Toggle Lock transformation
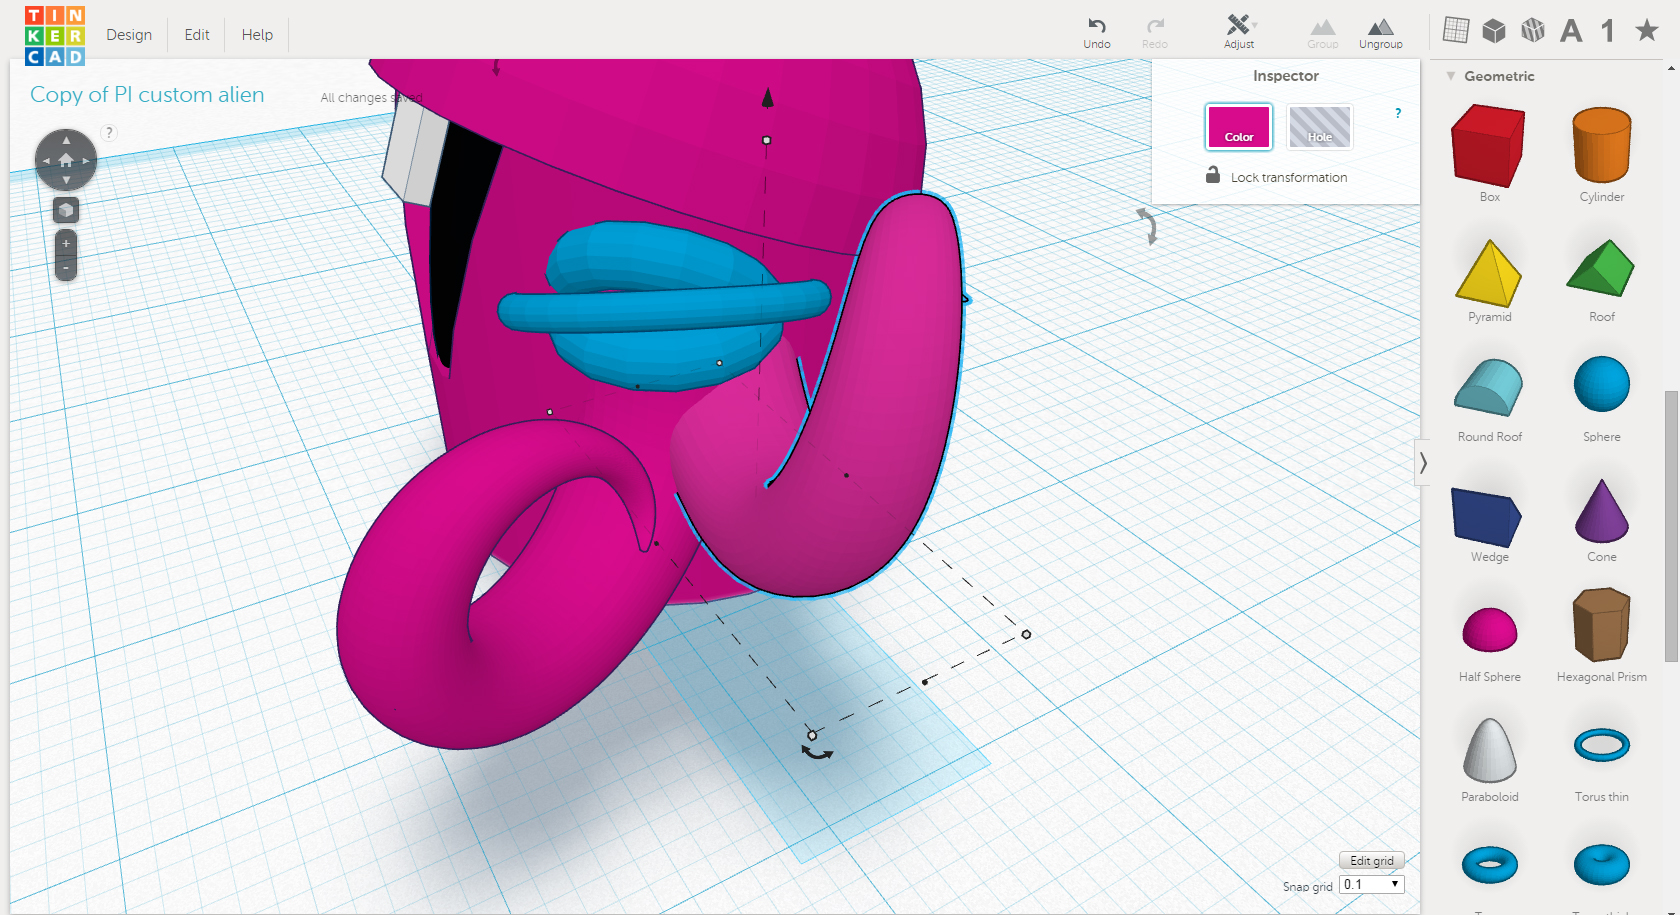The height and width of the screenshot is (915, 1680). tap(1277, 176)
